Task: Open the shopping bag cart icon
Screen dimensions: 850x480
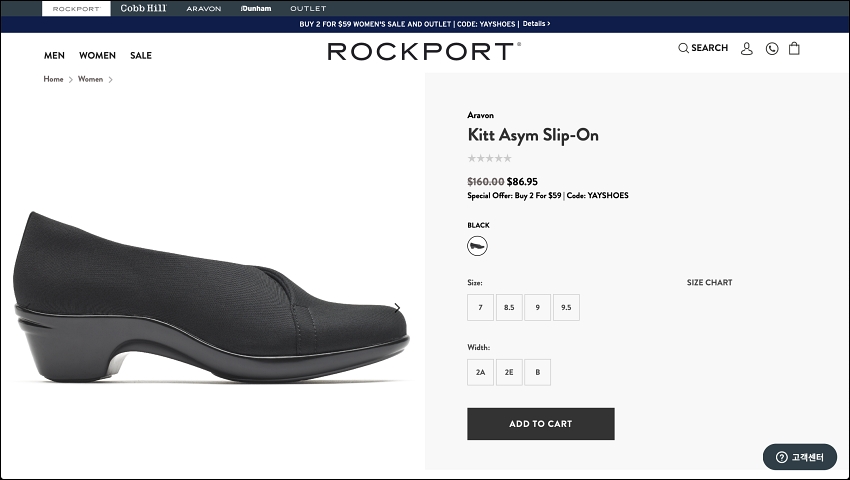Action: pos(794,48)
